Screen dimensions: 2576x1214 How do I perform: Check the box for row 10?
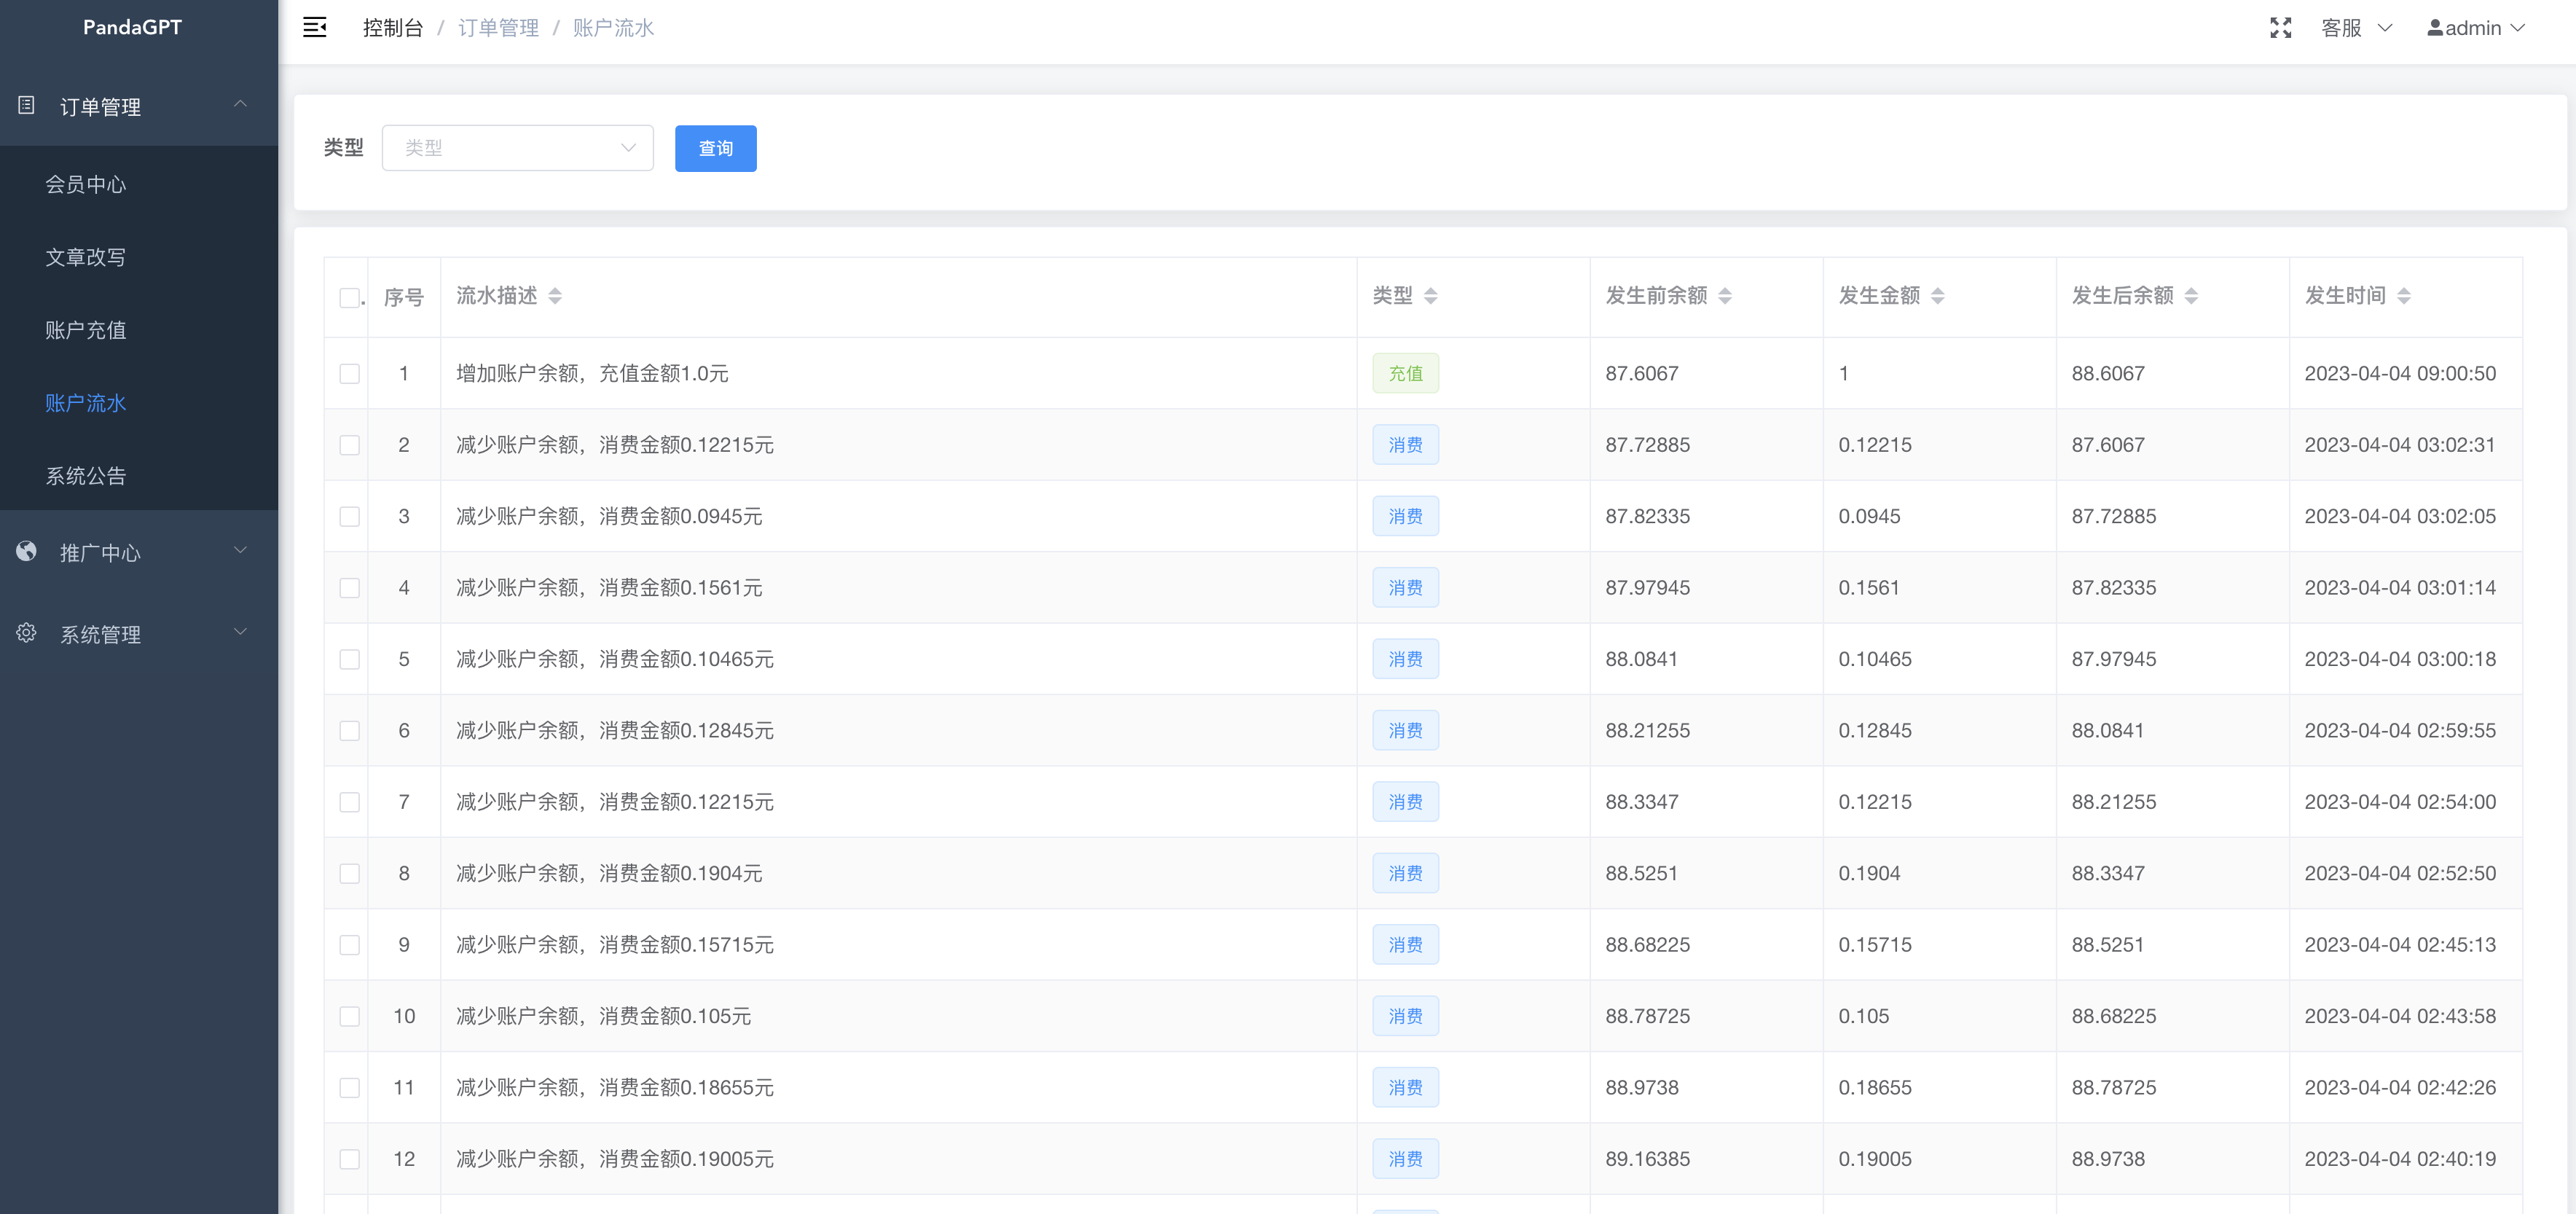(x=349, y=1017)
